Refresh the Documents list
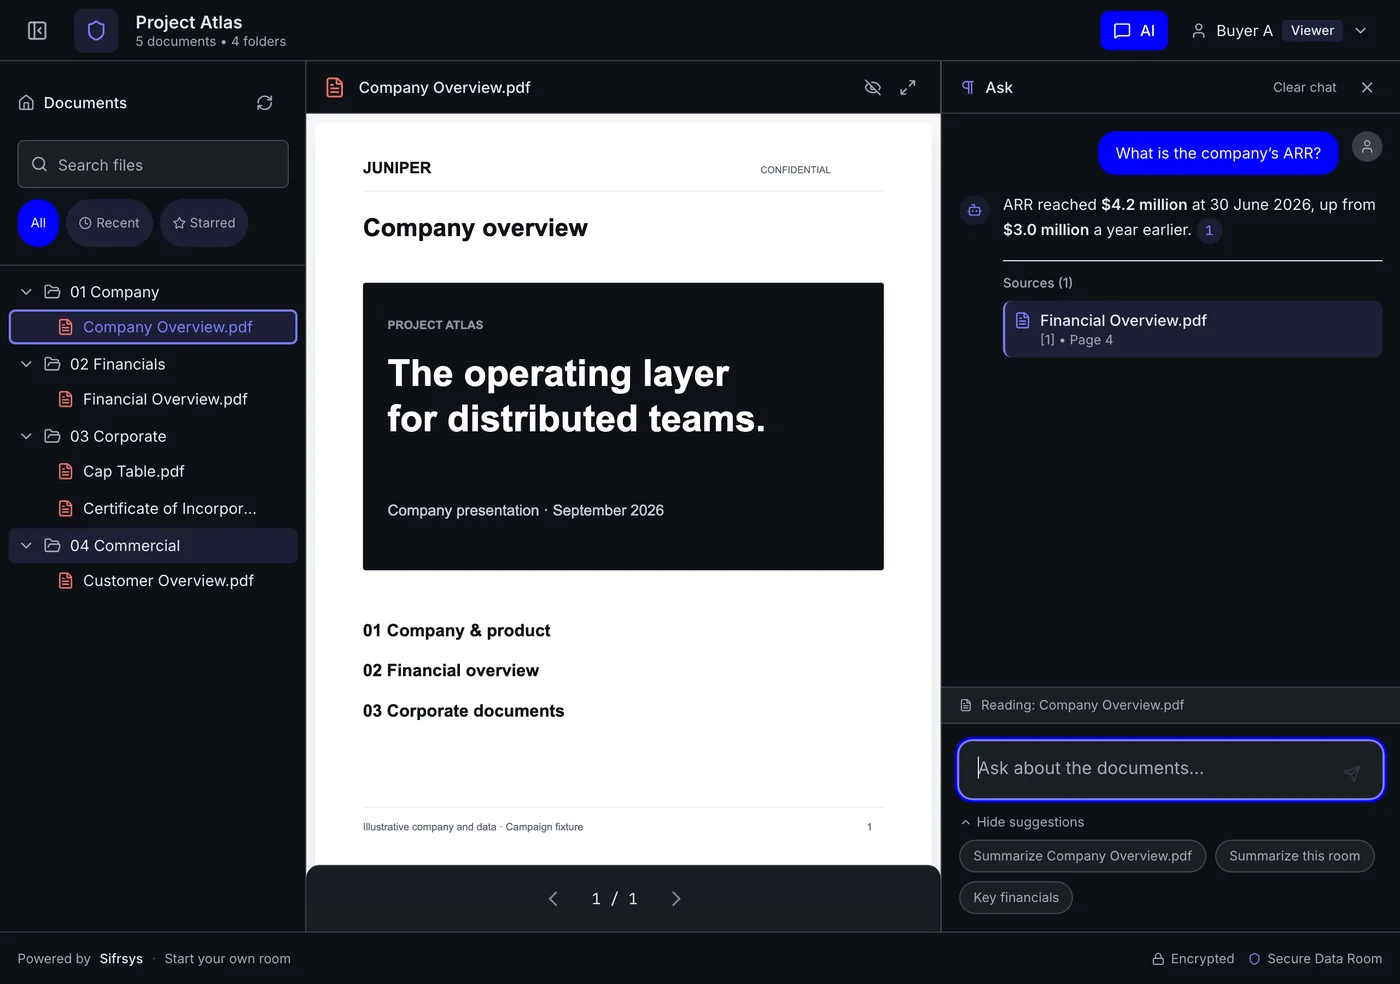Image resolution: width=1400 pixels, height=984 pixels. (265, 103)
